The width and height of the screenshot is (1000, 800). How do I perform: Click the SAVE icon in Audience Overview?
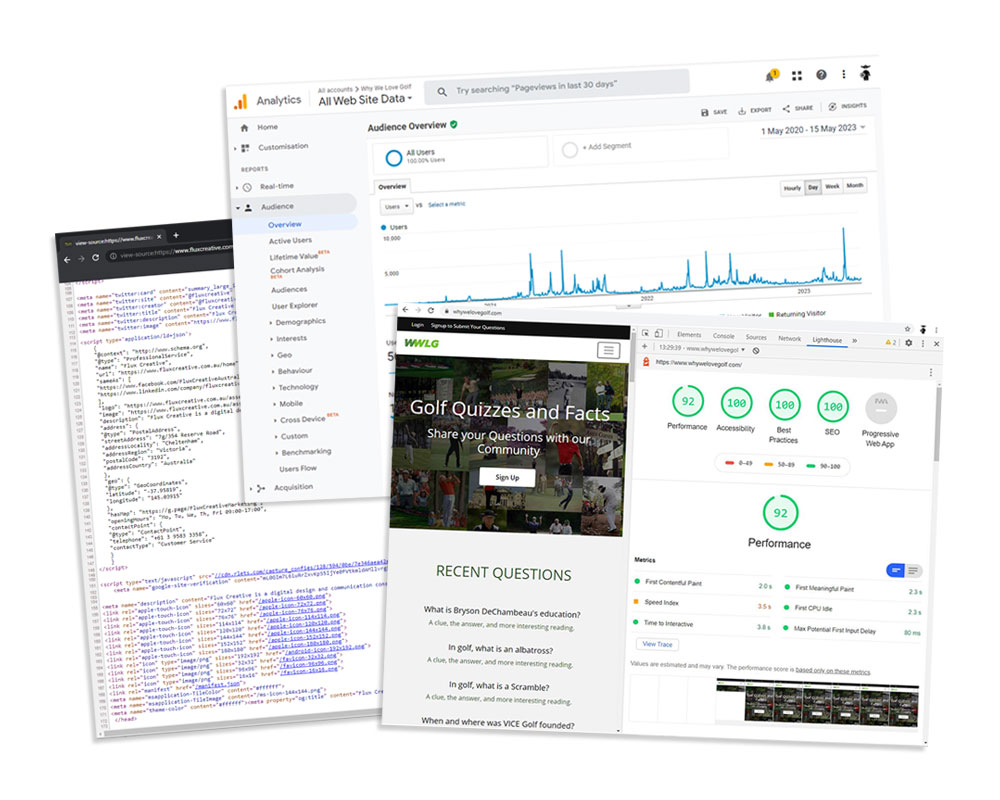pyautogui.click(x=712, y=106)
